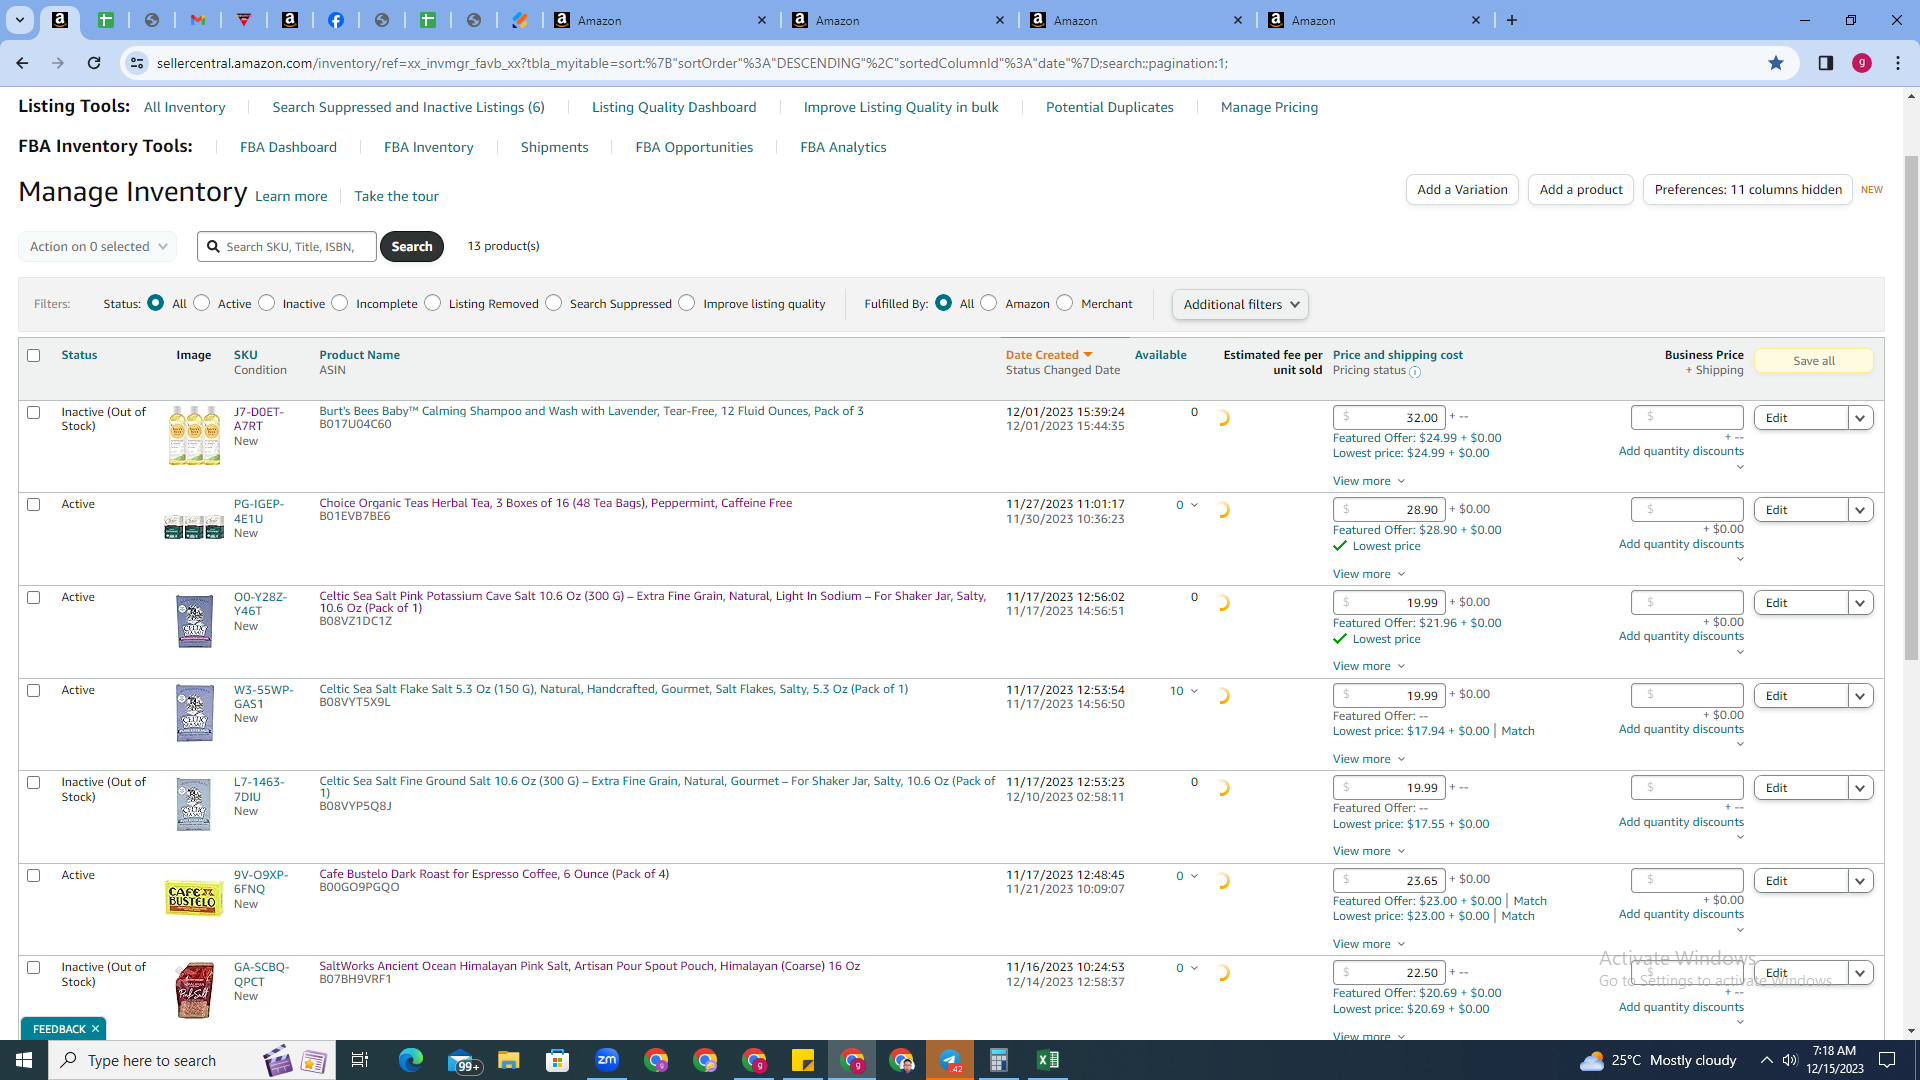Expand View more under Burt's Bees pricing
The width and height of the screenshot is (1920, 1080).
[x=1369, y=481]
